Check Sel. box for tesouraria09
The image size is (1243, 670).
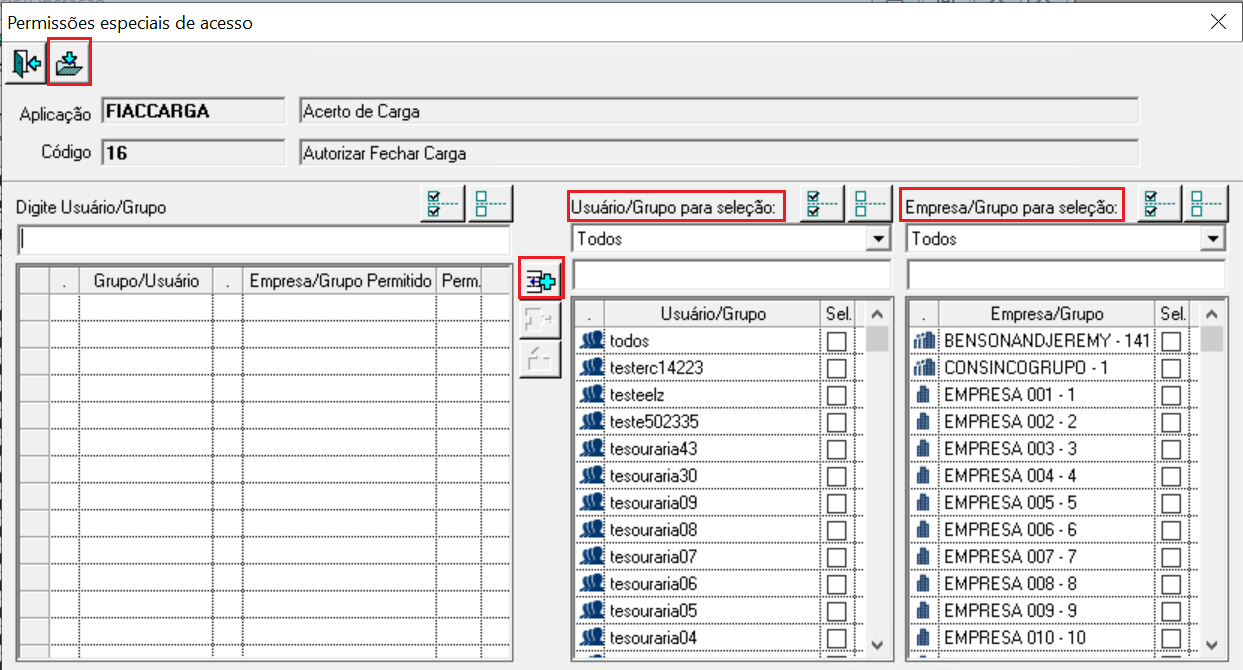coord(837,504)
